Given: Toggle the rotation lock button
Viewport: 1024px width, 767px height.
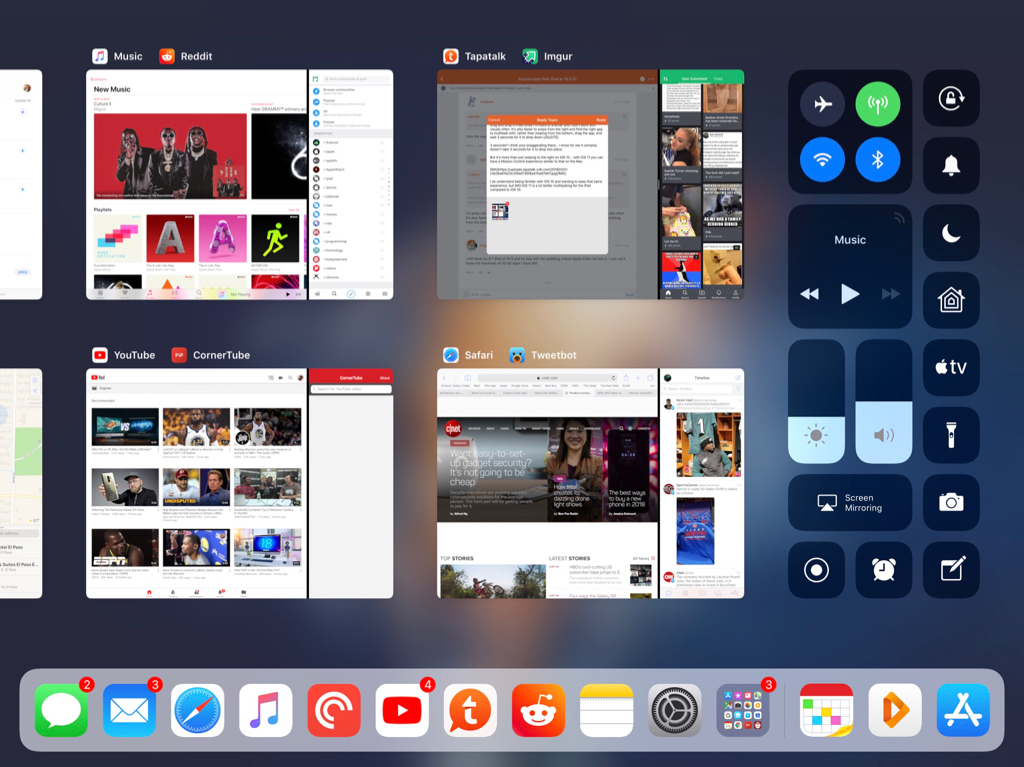Looking at the screenshot, I should (x=951, y=98).
